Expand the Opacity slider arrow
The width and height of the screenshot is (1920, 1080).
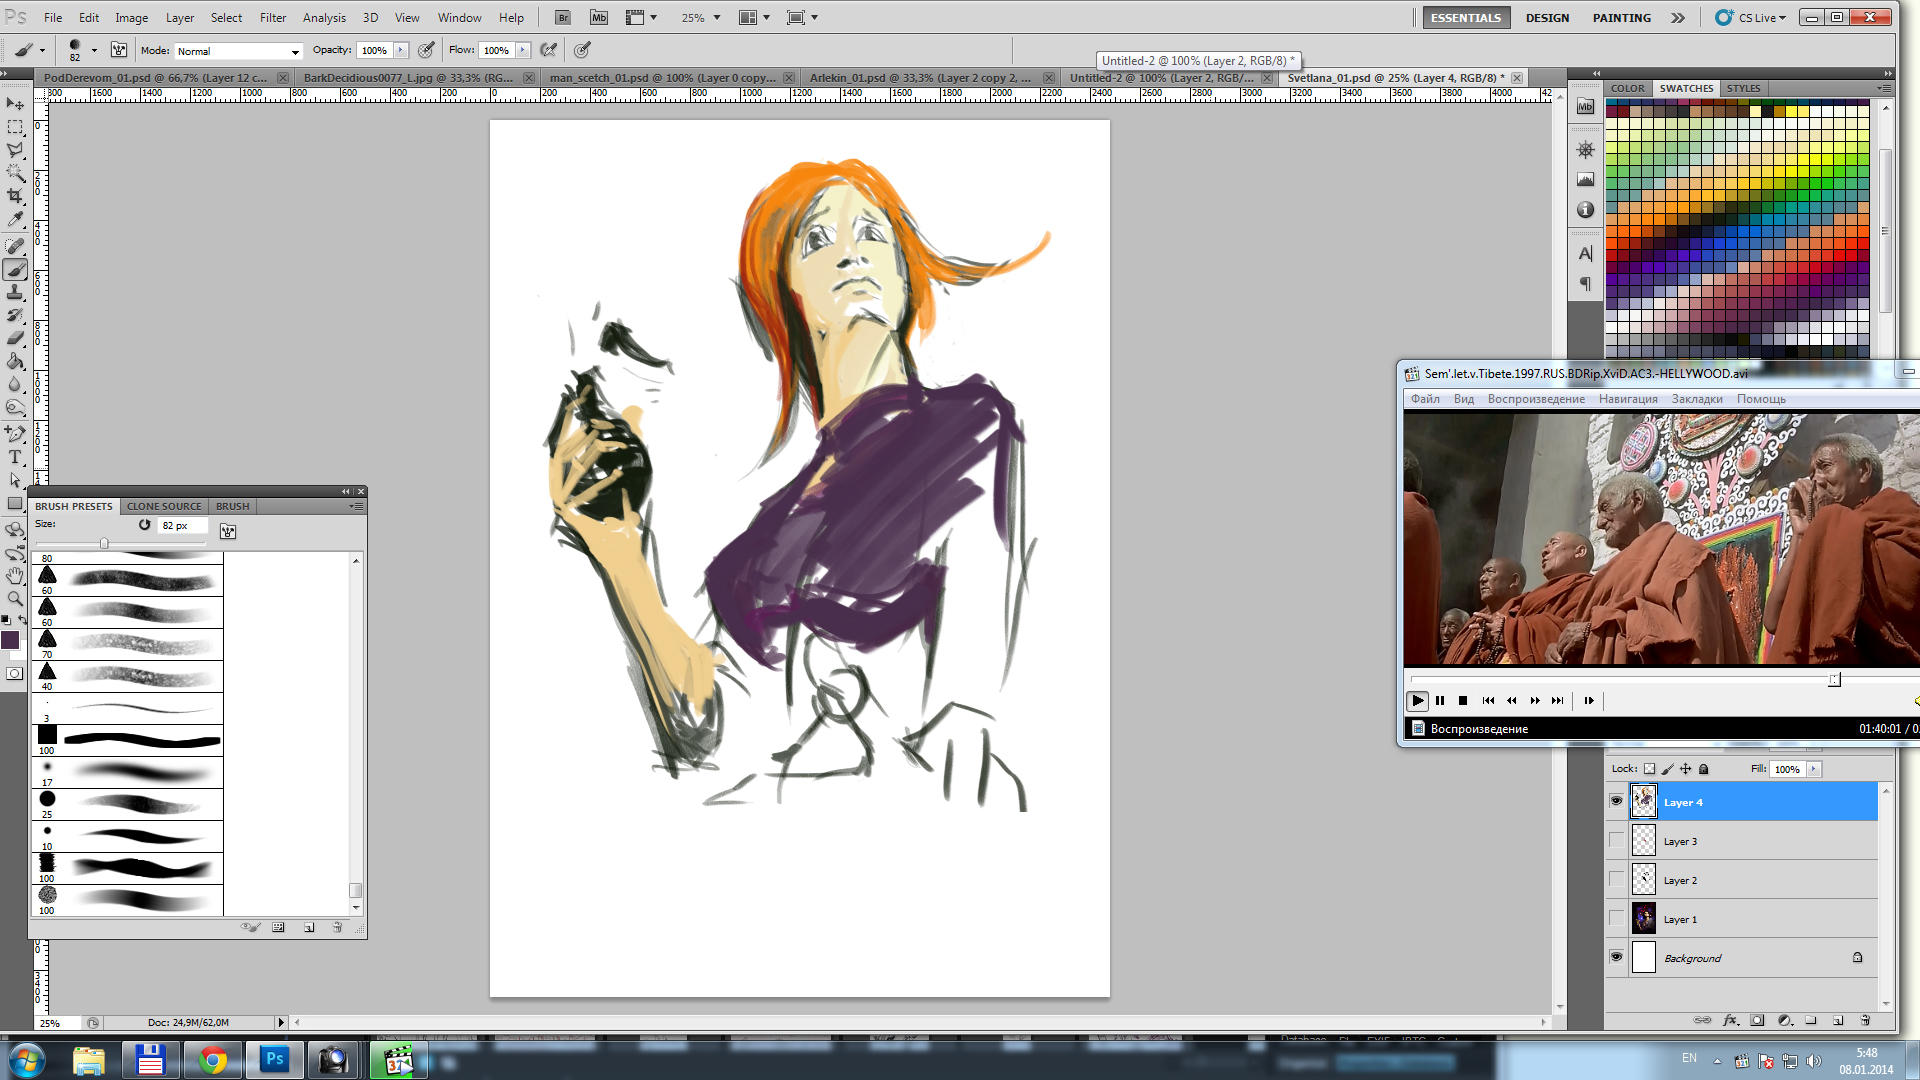point(400,50)
